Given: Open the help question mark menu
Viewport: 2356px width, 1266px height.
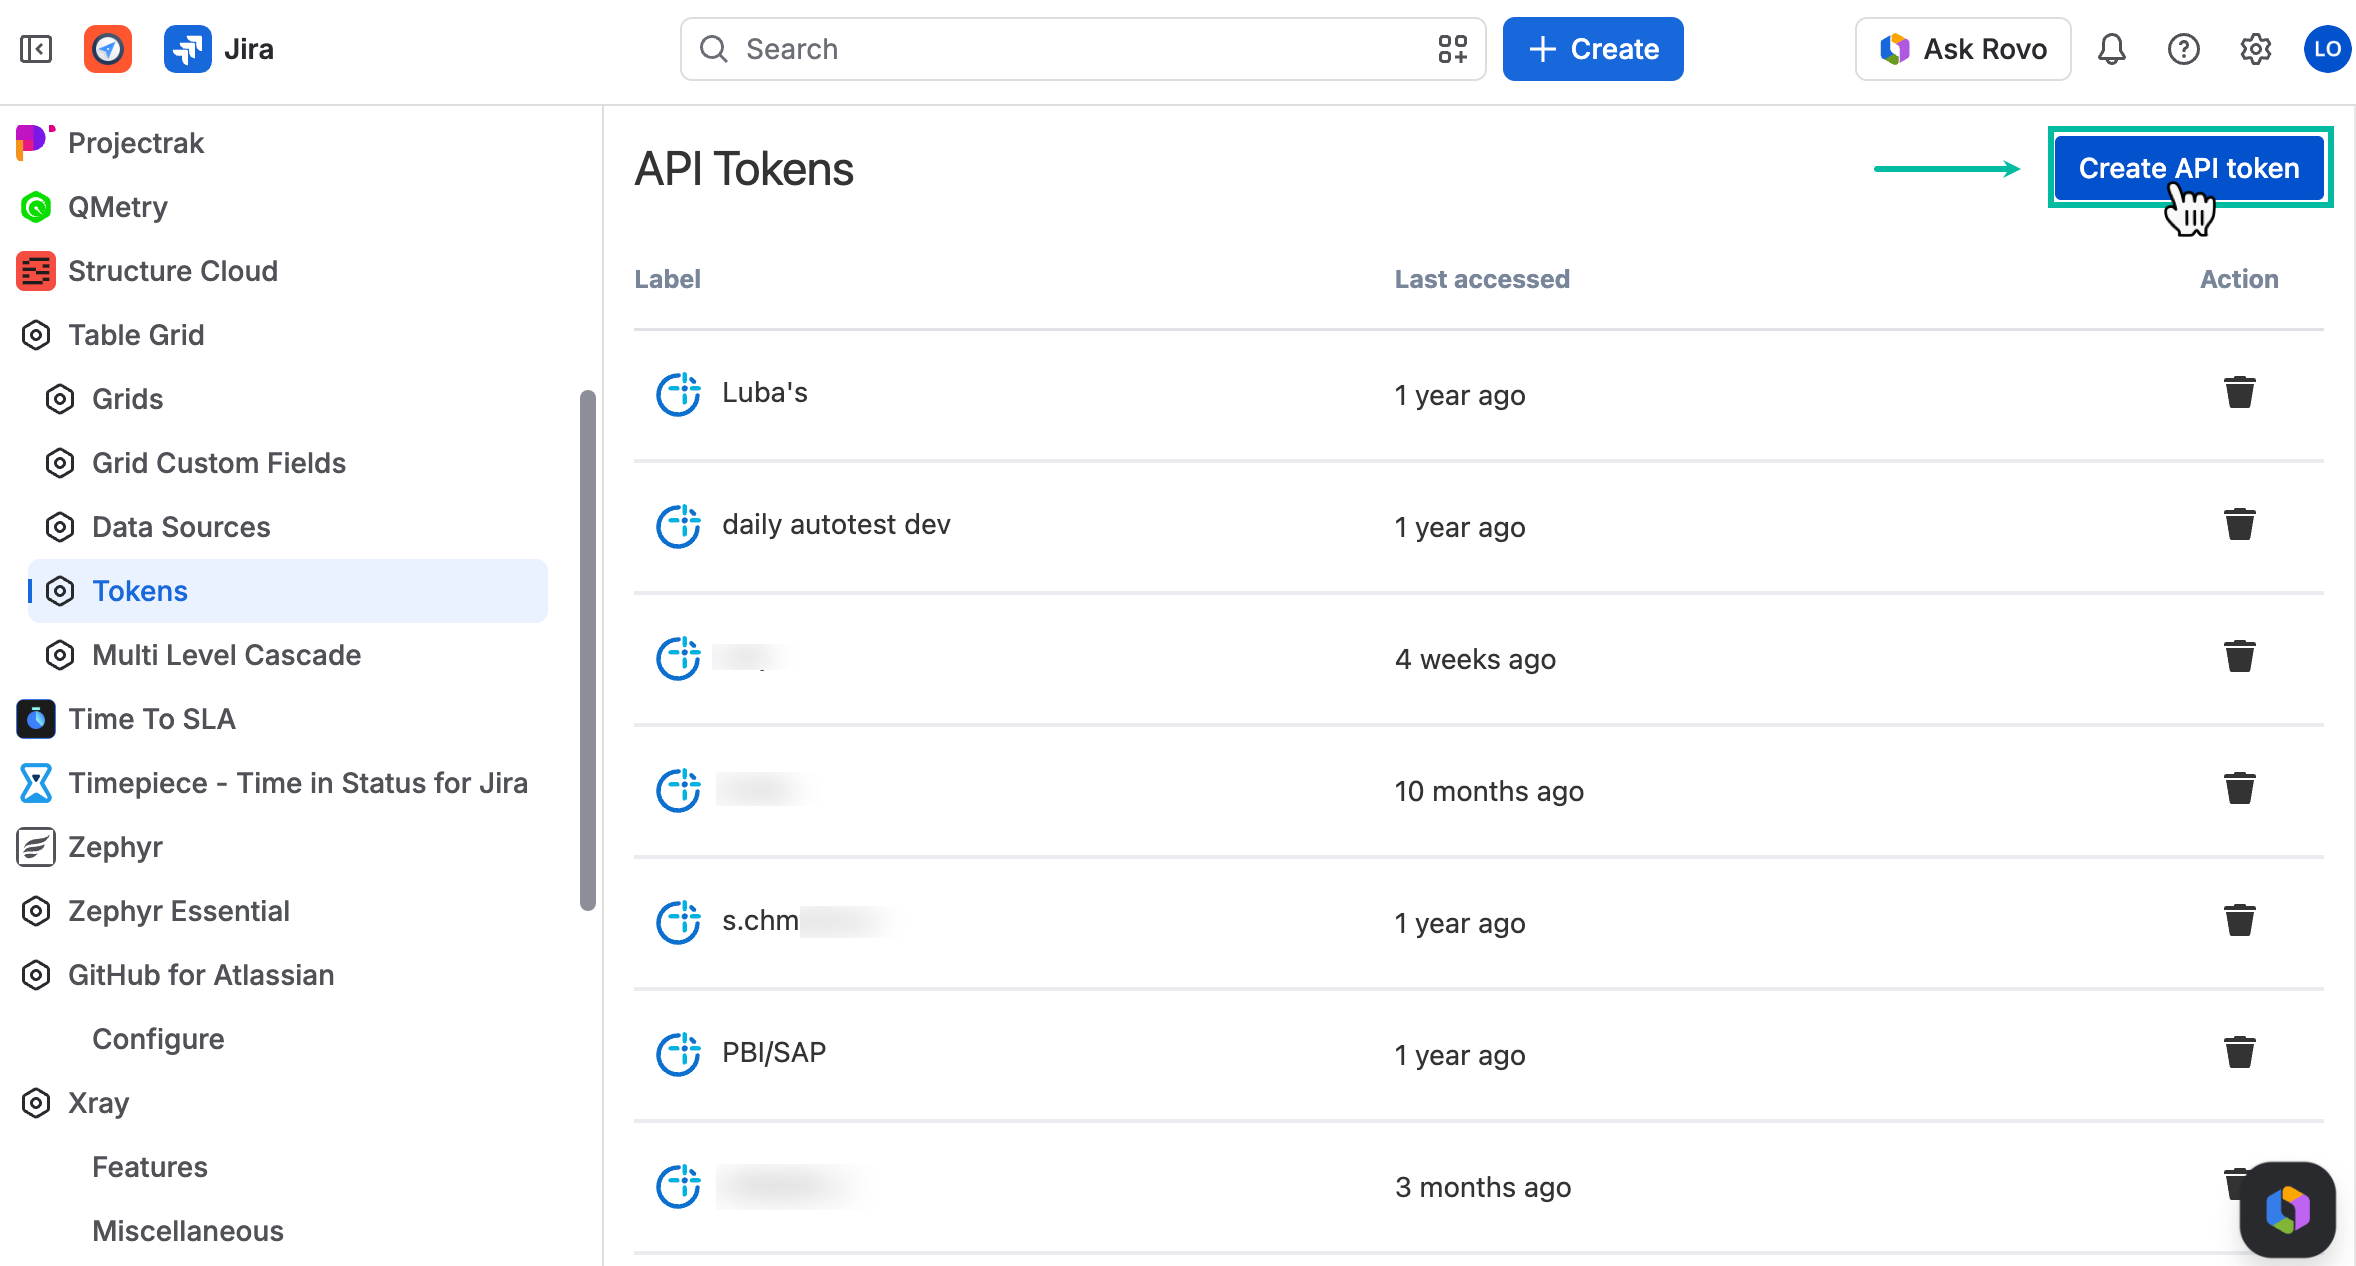Looking at the screenshot, I should point(2183,49).
